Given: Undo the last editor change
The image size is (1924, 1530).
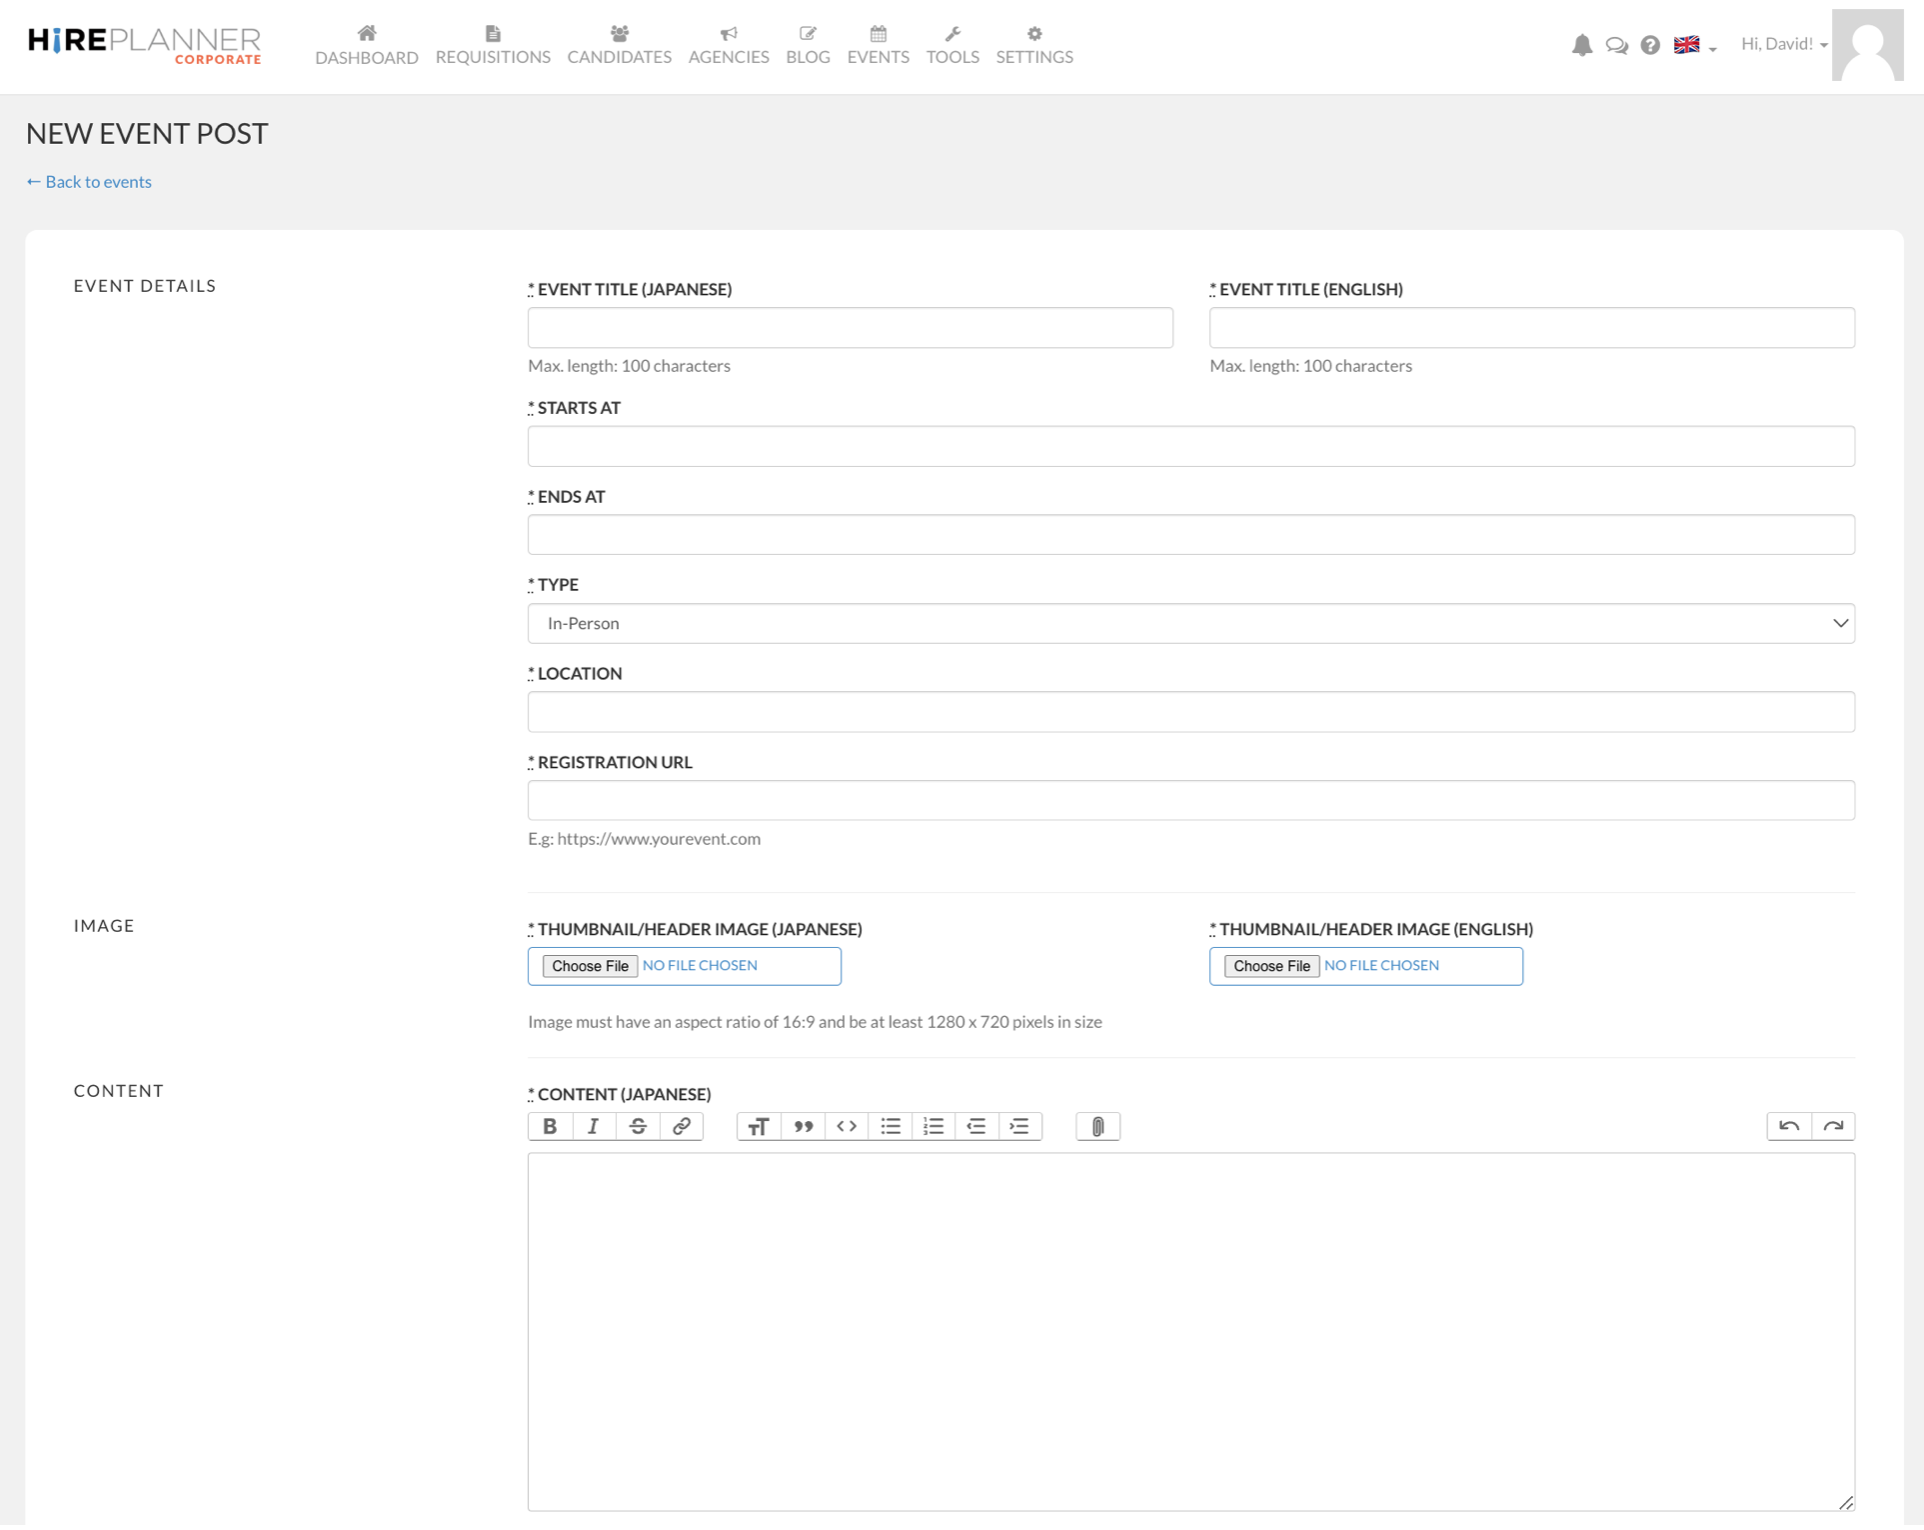Looking at the screenshot, I should pyautogui.click(x=1789, y=1126).
